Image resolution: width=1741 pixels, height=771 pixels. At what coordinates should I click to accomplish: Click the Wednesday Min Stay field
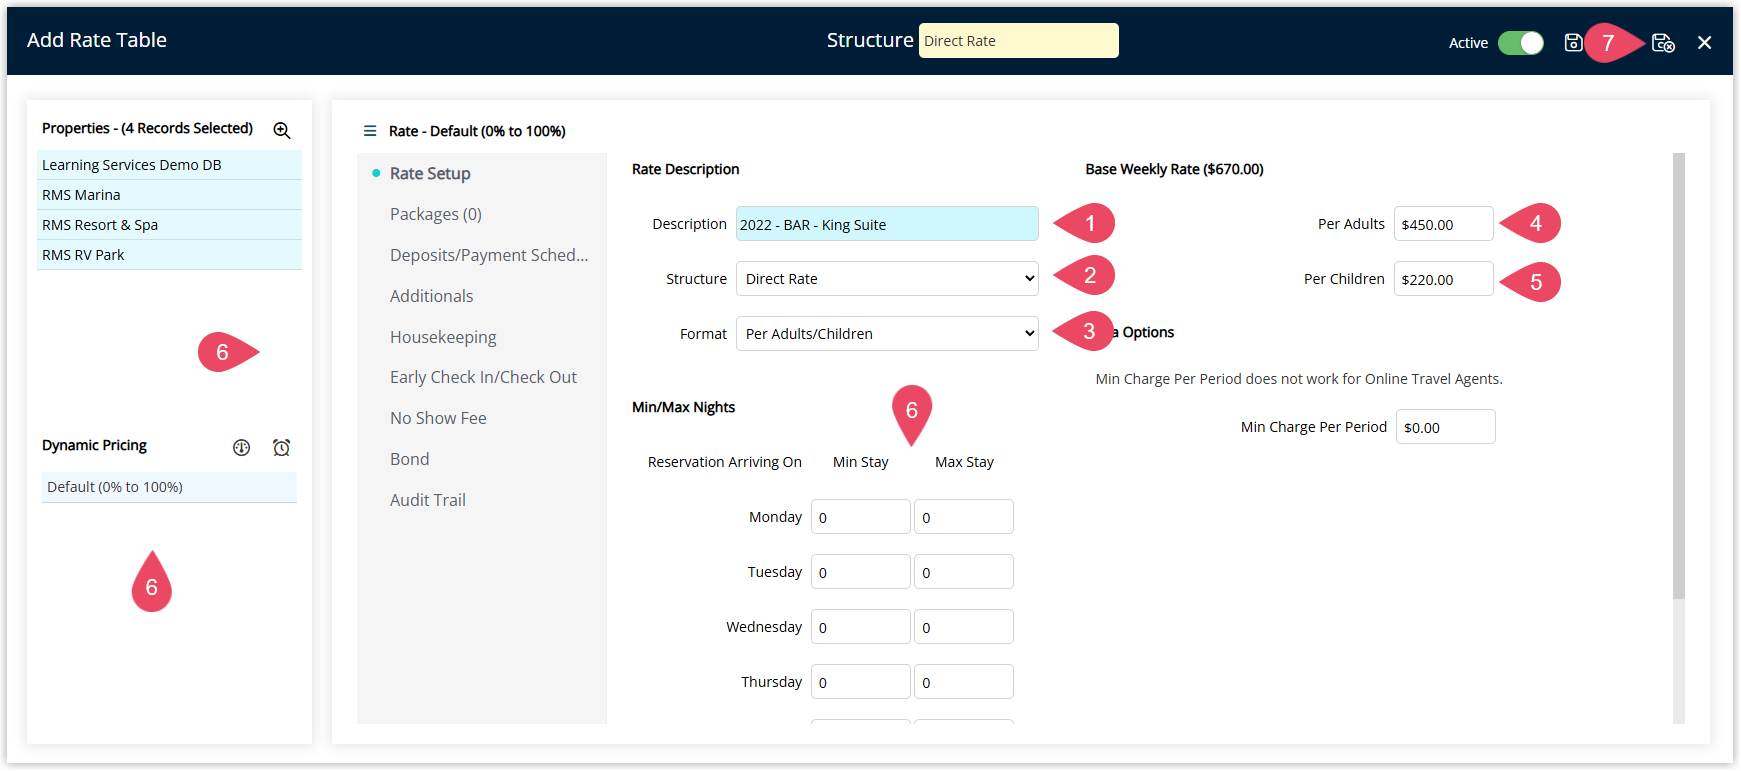[x=860, y=627]
